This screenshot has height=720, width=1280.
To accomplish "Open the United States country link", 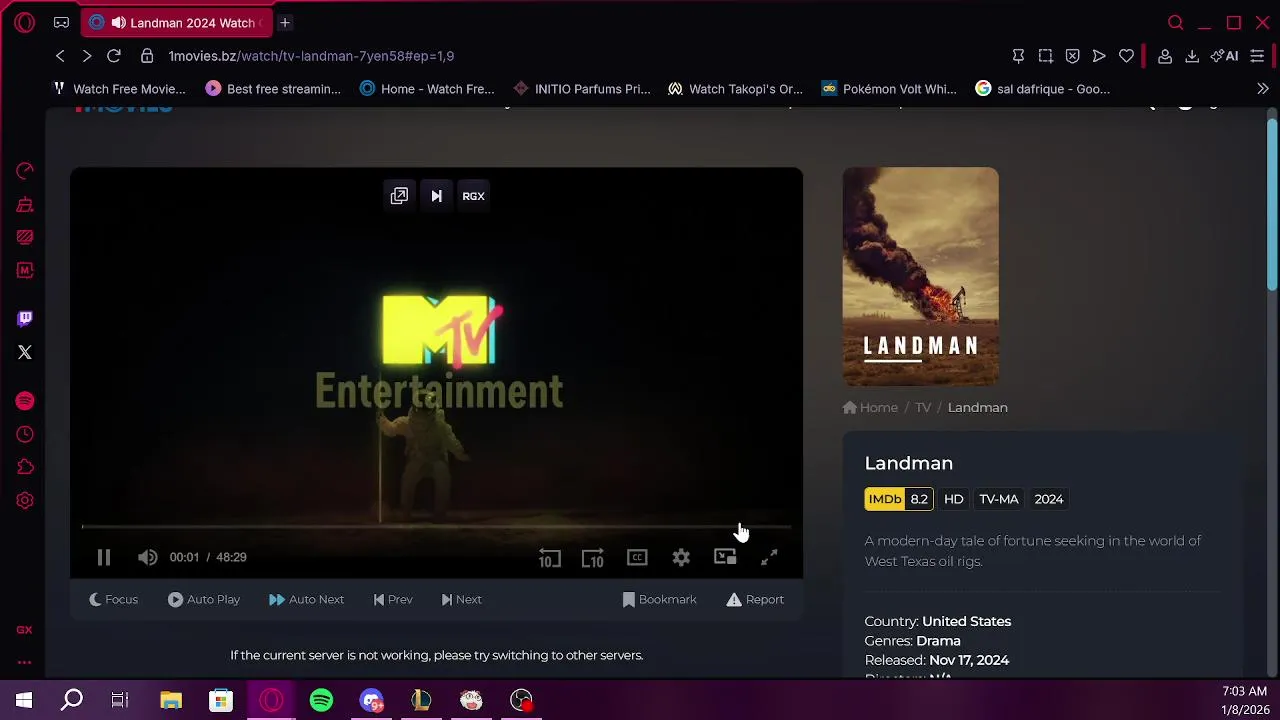I will tap(966, 621).
